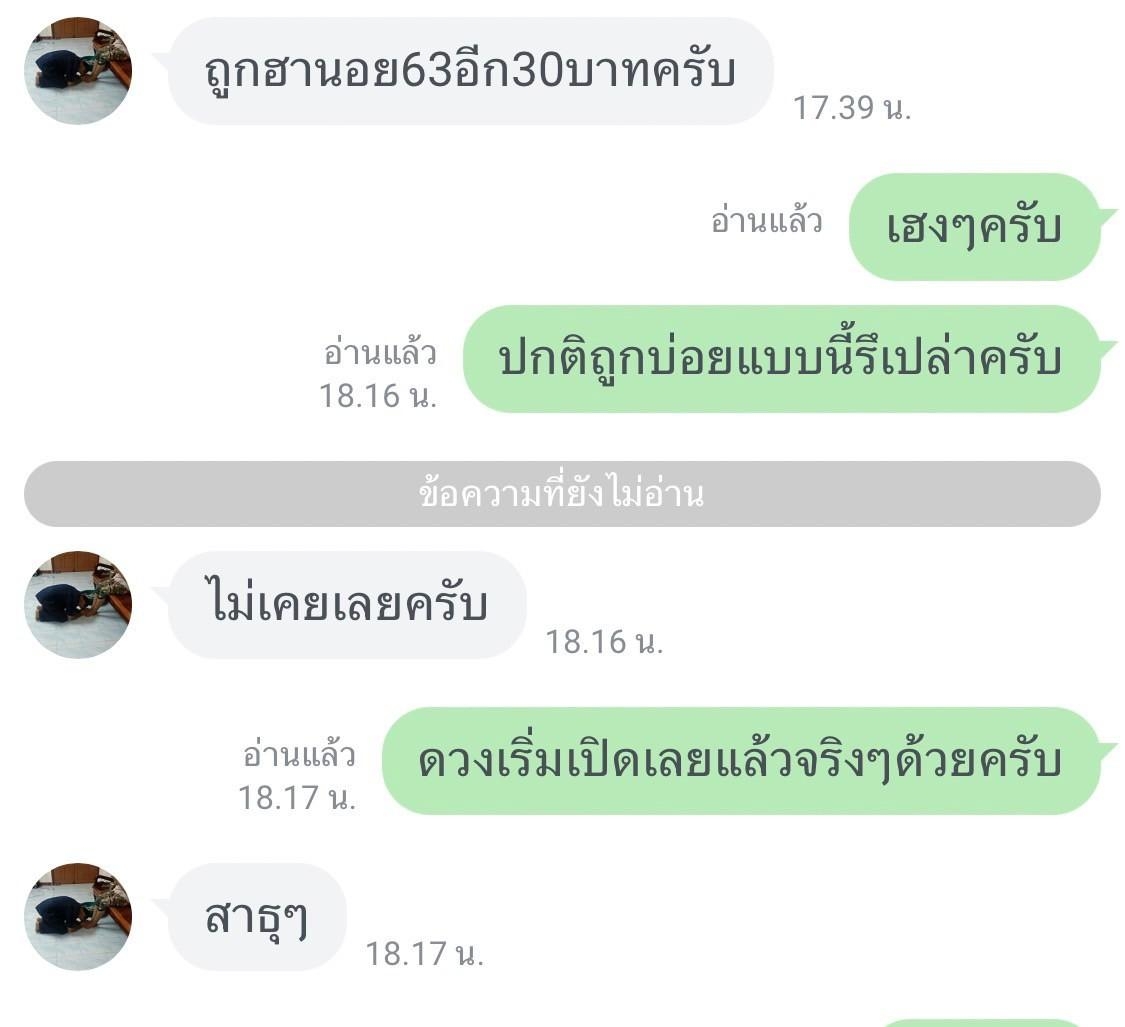Open the avatar next to ไม่เคยเลยครับ
The width and height of the screenshot is (1125, 1027).
tap(78, 604)
